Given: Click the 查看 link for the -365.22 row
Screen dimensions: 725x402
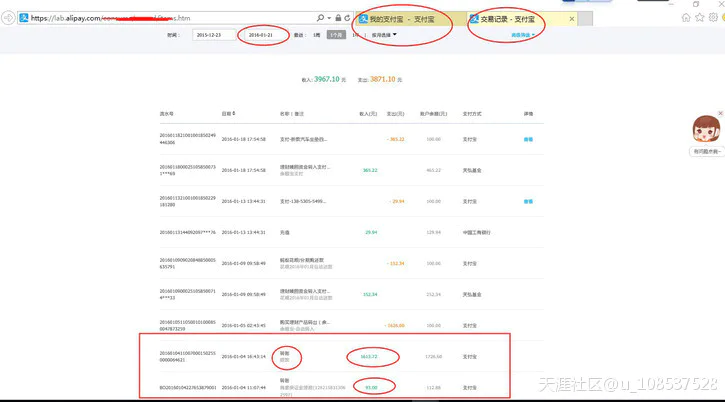Looking at the screenshot, I should coord(528,139).
